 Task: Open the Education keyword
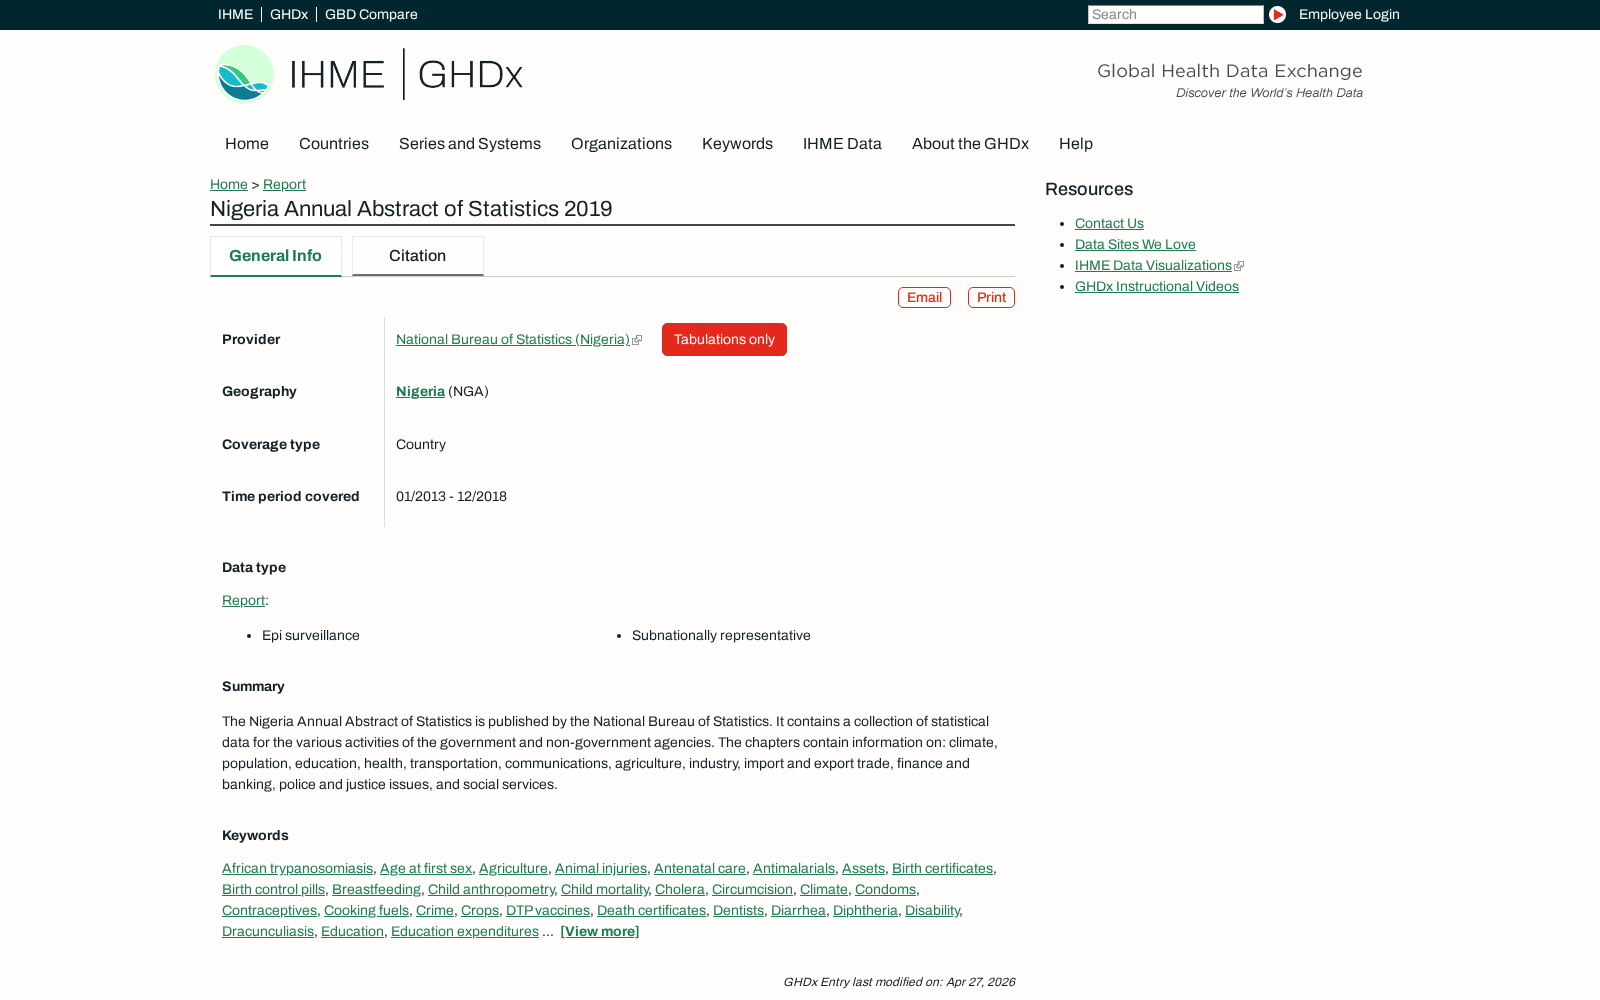[x=352, y=931]
